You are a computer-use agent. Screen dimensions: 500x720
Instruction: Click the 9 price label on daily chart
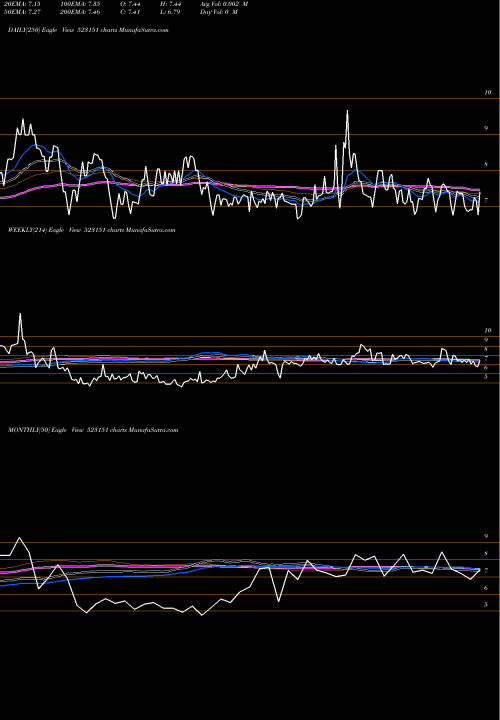click(x=486, y=128)
